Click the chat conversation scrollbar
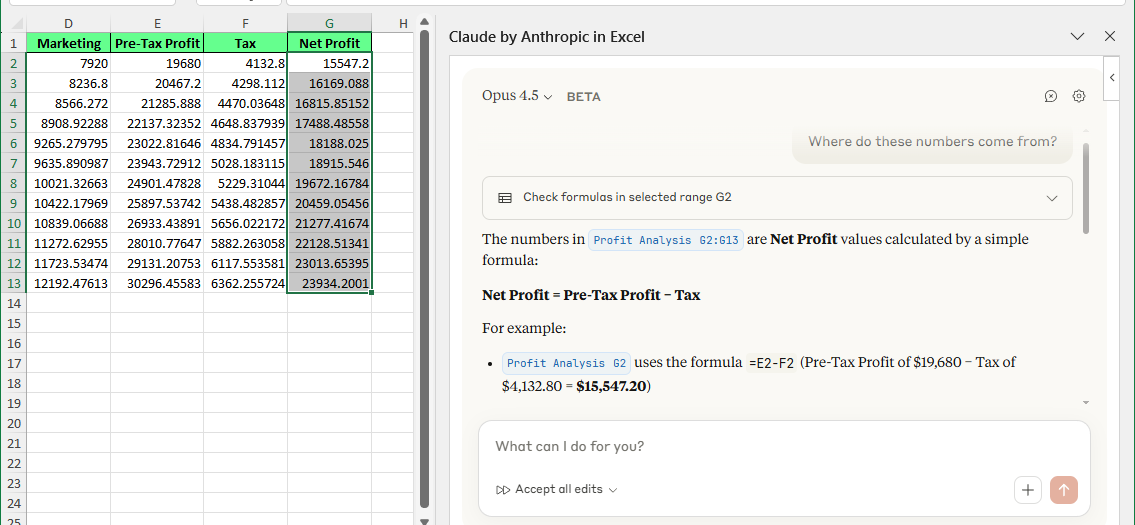This screenshot has height=525, width=1135. point(1085,190)
